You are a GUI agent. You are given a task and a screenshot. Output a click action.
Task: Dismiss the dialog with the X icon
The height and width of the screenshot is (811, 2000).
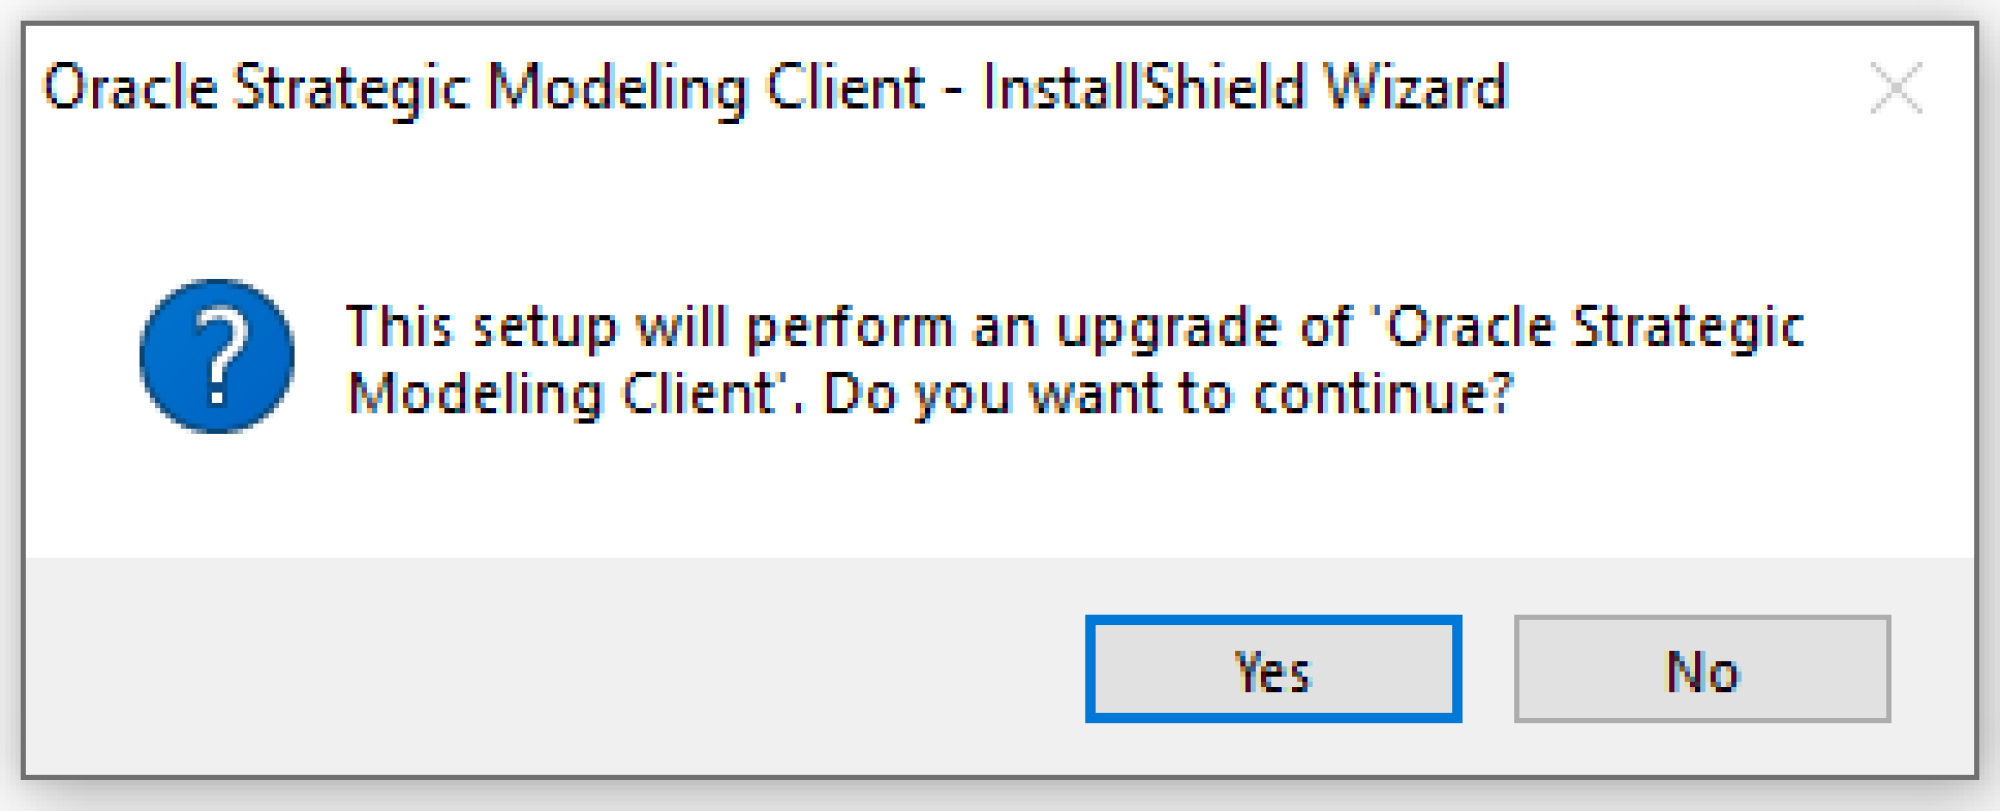coord(1896,88)
